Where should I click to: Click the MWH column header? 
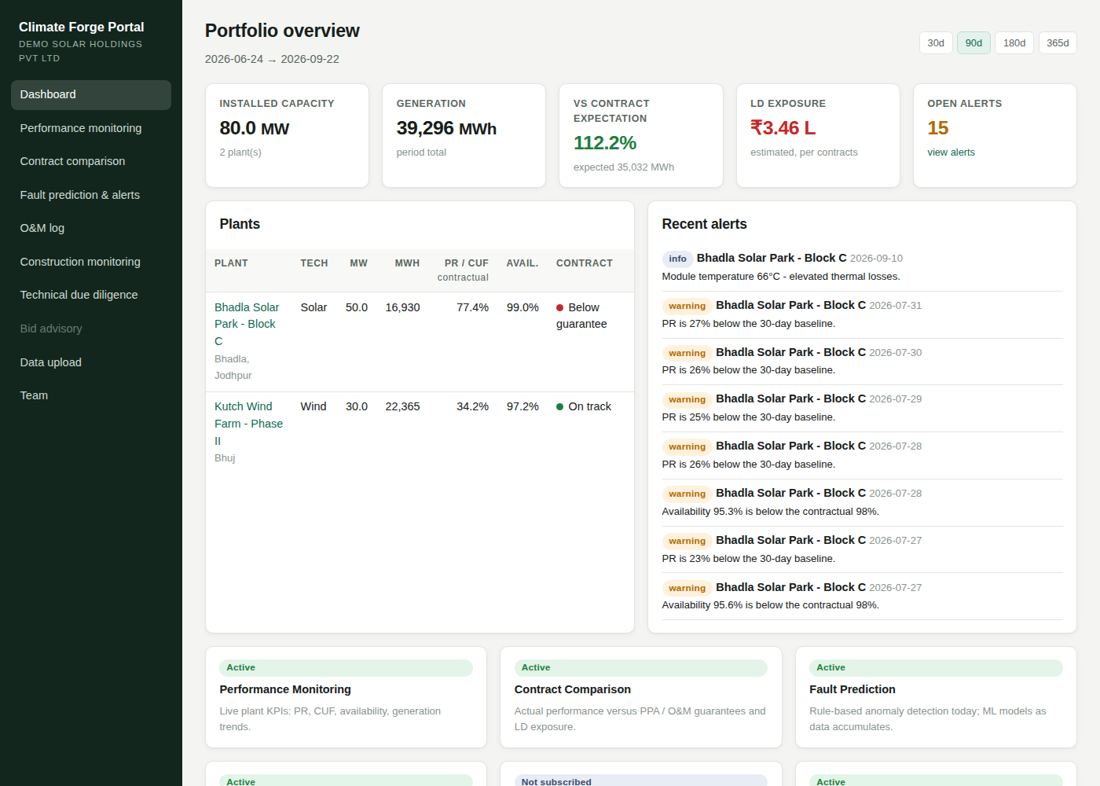coord(407,263)
